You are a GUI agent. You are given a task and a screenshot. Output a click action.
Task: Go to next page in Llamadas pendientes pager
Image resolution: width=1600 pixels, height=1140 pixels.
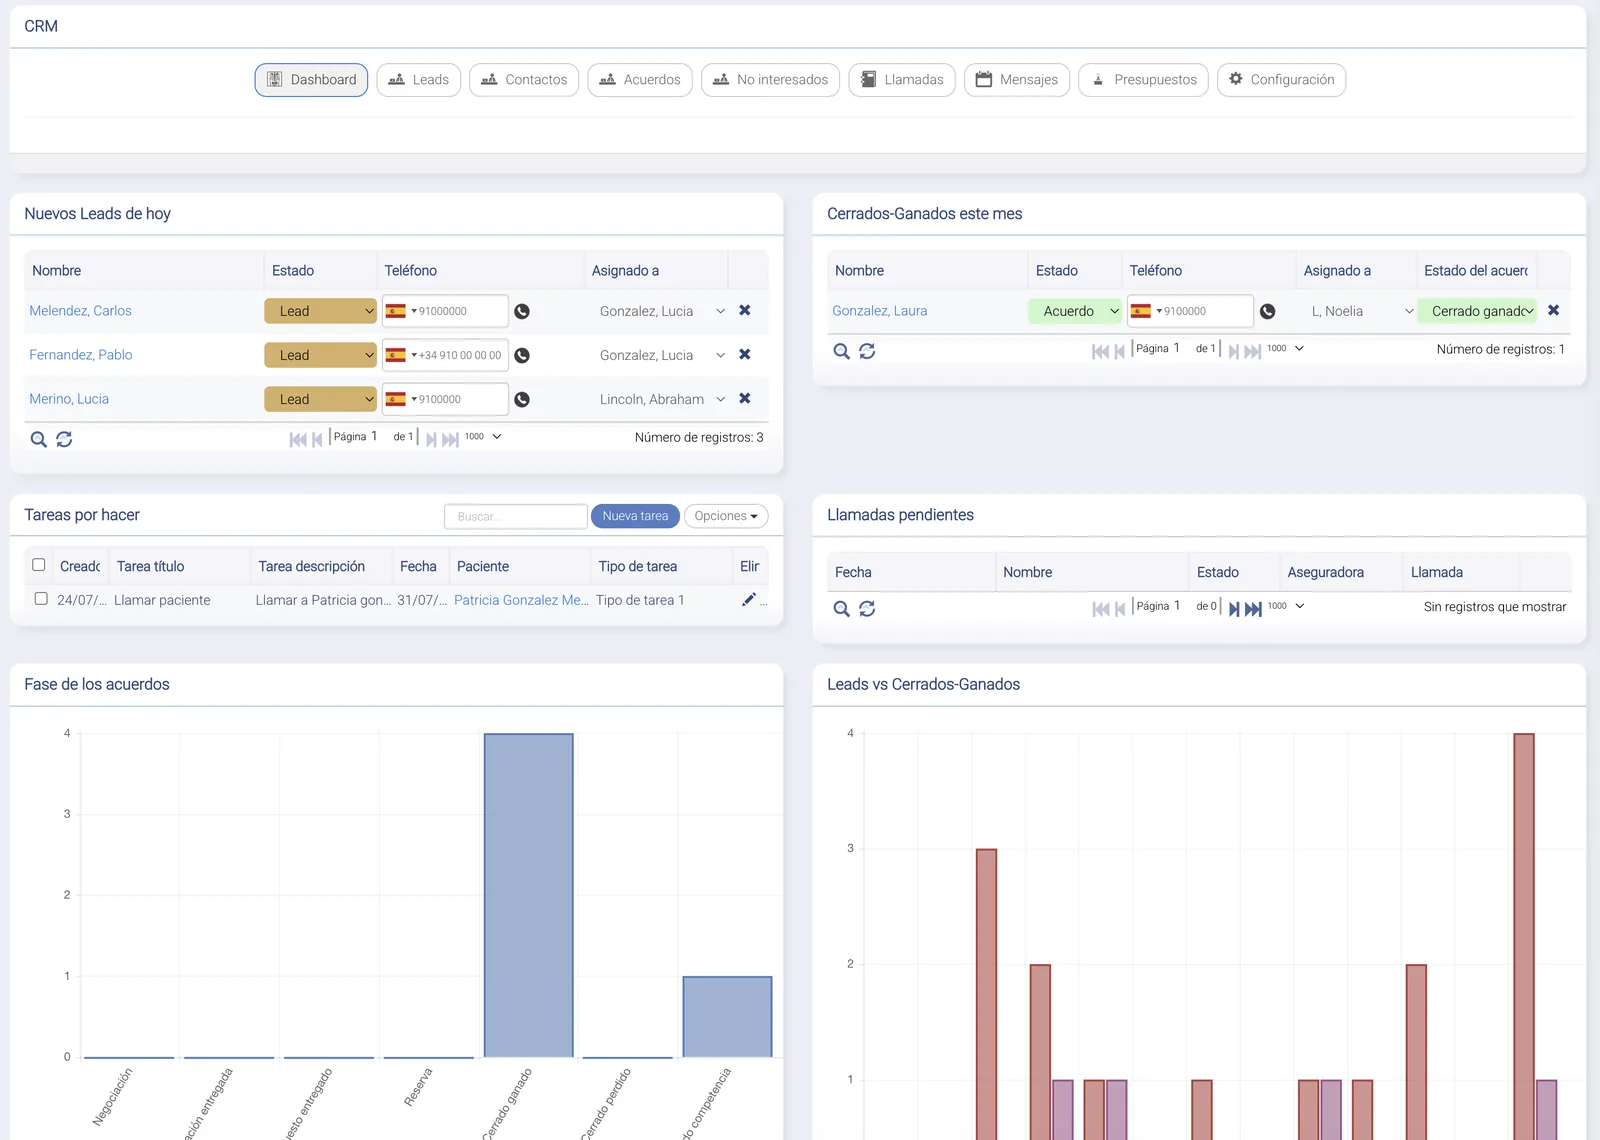click(x=1234, y=609)
